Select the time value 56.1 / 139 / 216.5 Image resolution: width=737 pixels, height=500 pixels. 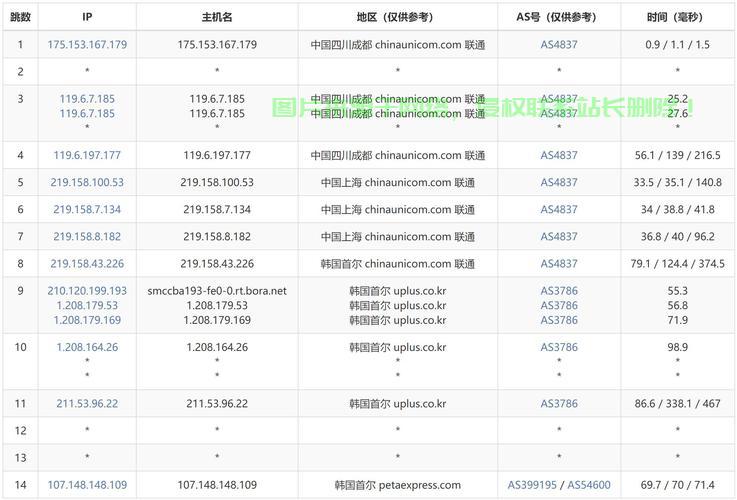coord(677,155)
